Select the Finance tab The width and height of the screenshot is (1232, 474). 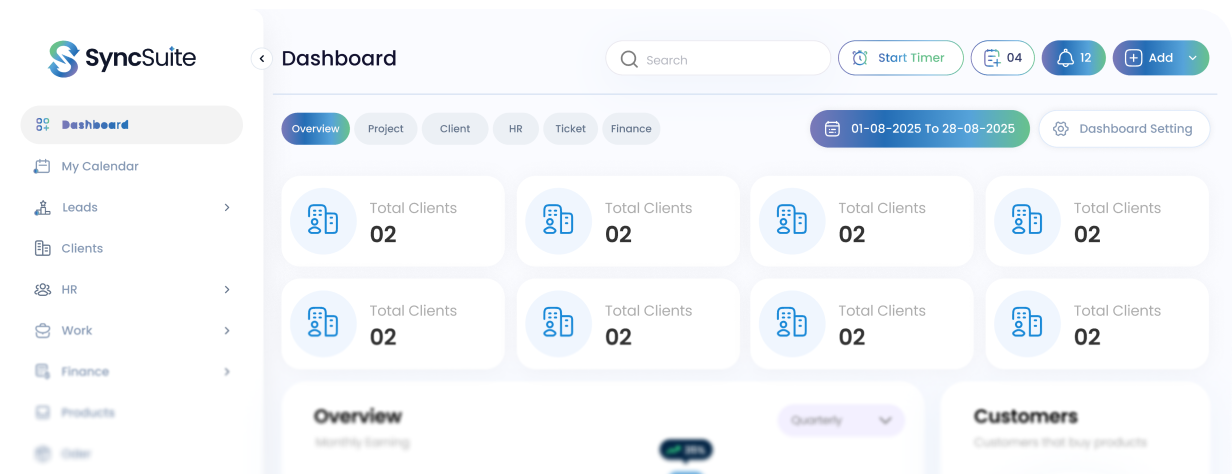click(x=631, y=129)
